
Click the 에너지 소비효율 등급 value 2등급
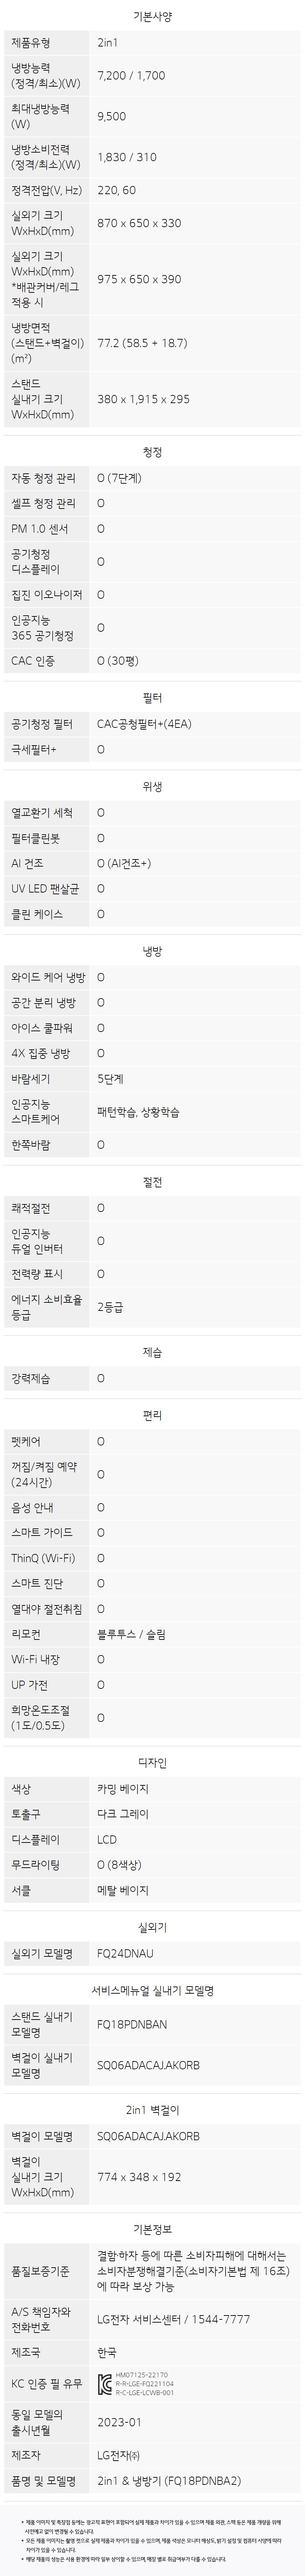tap(110, 1306)
